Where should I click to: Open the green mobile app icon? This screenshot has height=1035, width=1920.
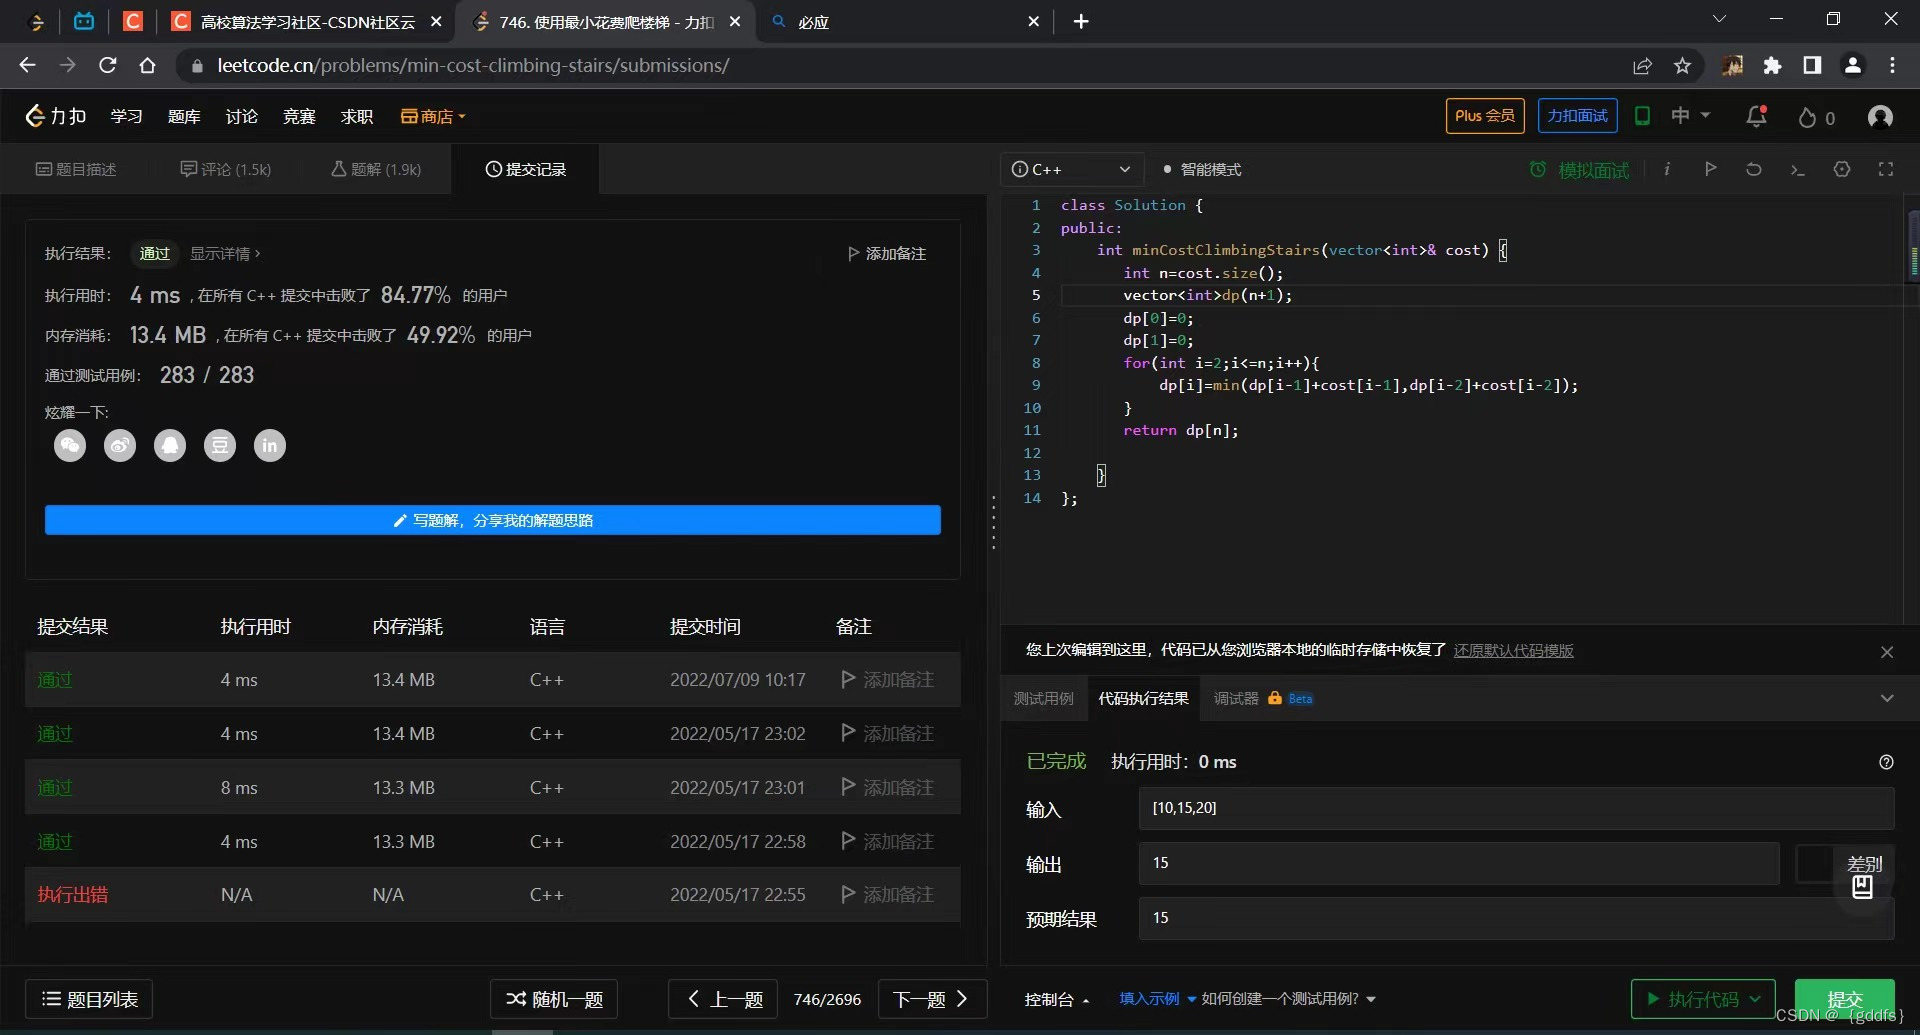pyautogui.click(x=1642, y=116)
